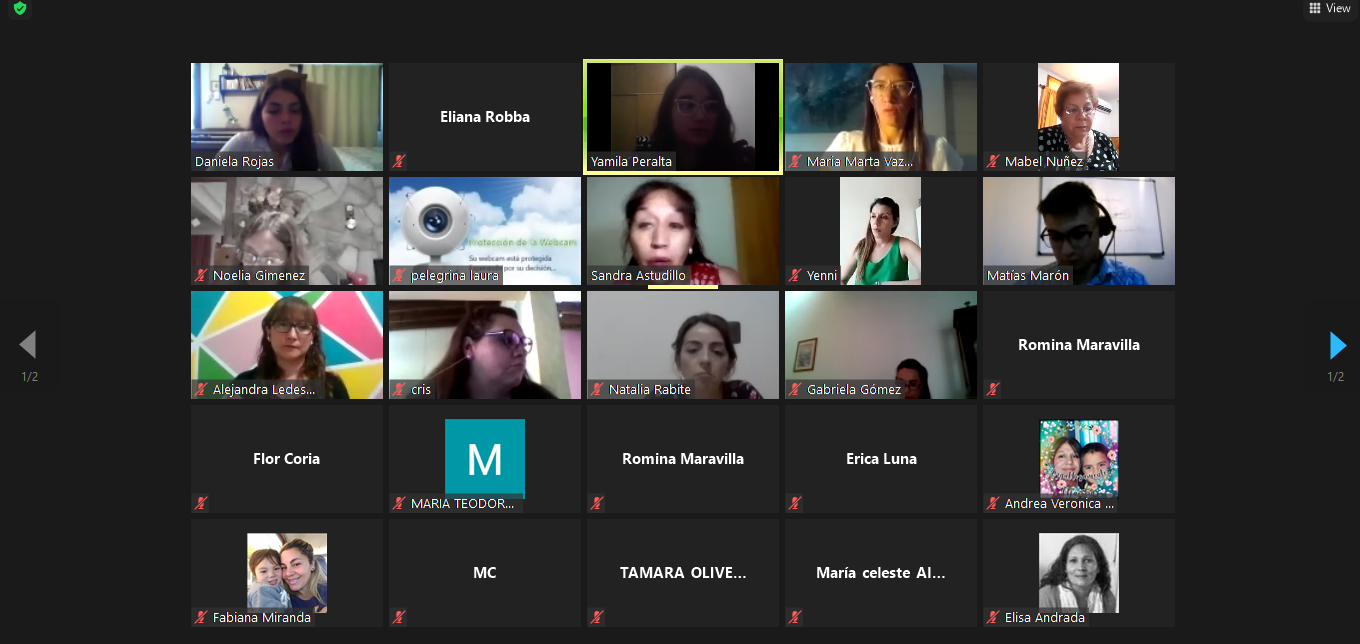Image resolution: width=1360 pixels, height=644 pixels.
Task: Select Fabiana Miranda's profile photo tile
Action: point(287,572)
